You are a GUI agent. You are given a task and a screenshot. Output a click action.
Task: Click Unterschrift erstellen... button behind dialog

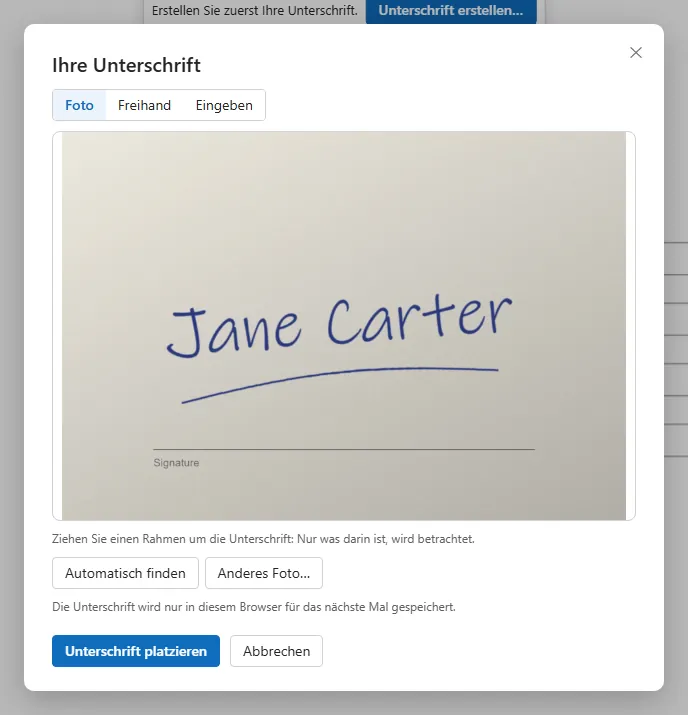tap(451, 11)
